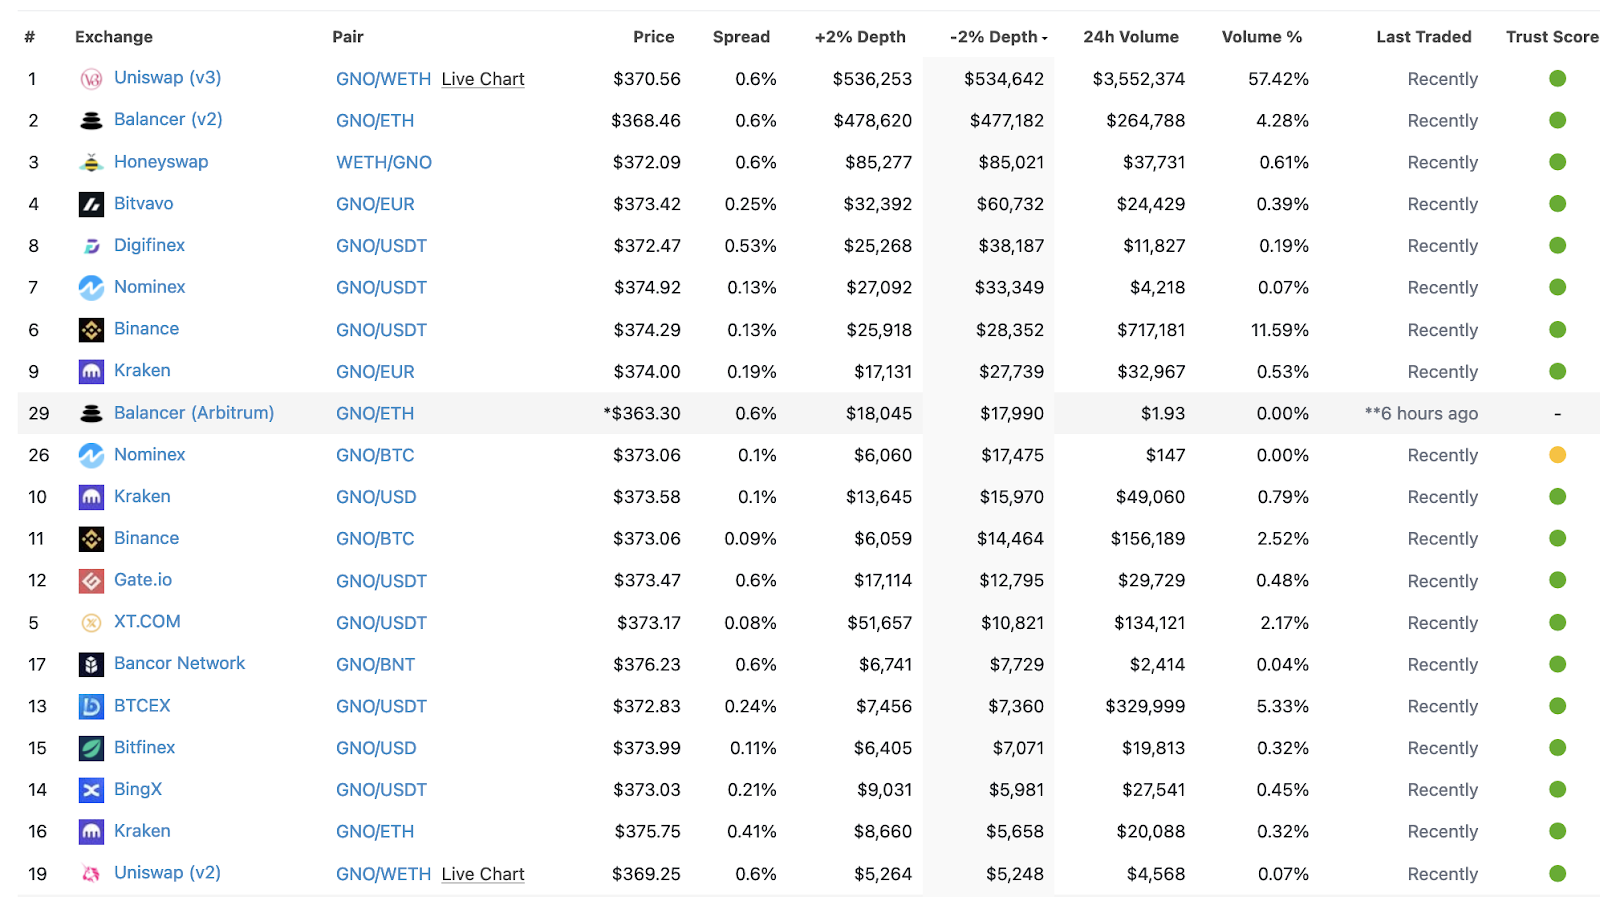This screenshot has width=1600, height=897.
Task: Click Nominex logo in GNO/BTC row
Action: point(91,456)
